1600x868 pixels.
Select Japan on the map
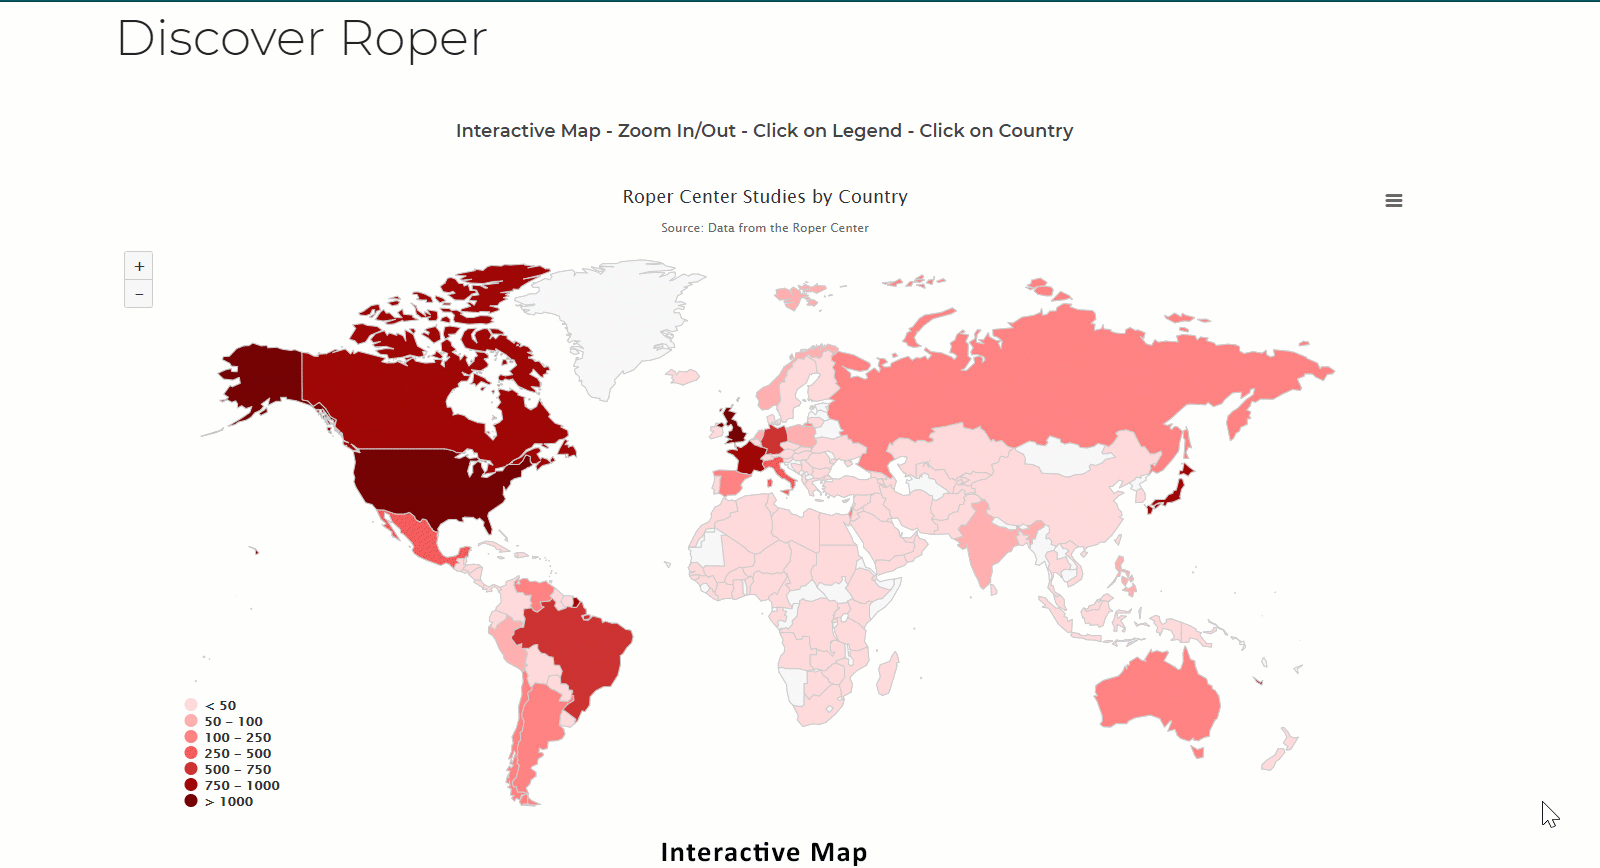point(1172,493)
